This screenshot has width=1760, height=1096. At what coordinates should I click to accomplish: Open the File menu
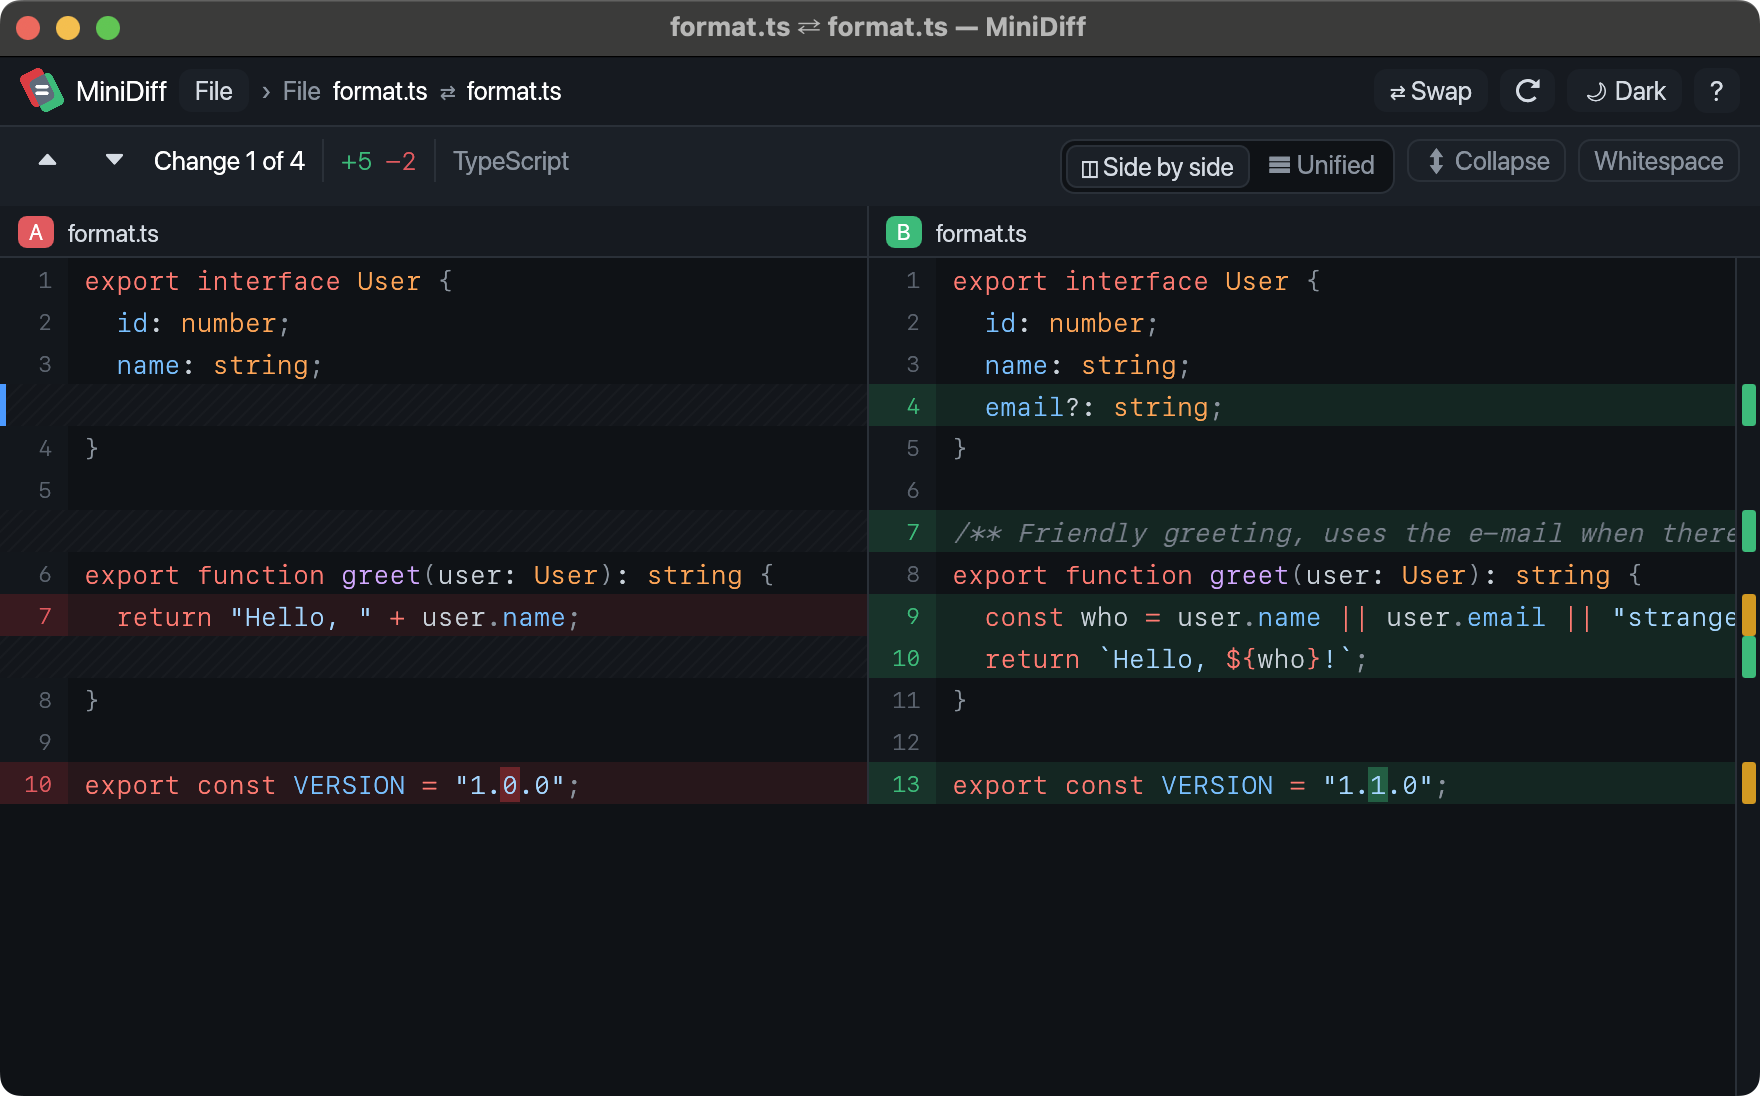coord(214,91)
